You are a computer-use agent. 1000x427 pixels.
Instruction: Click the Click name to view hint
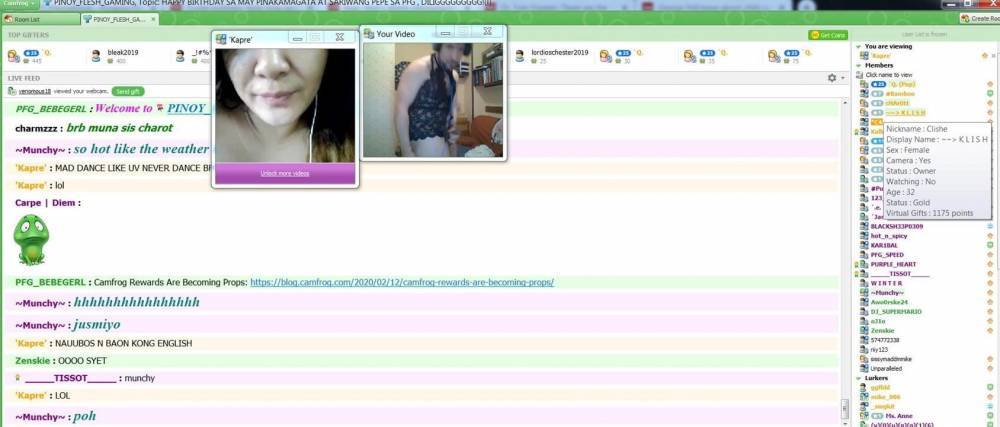click(x=888, y=75)
